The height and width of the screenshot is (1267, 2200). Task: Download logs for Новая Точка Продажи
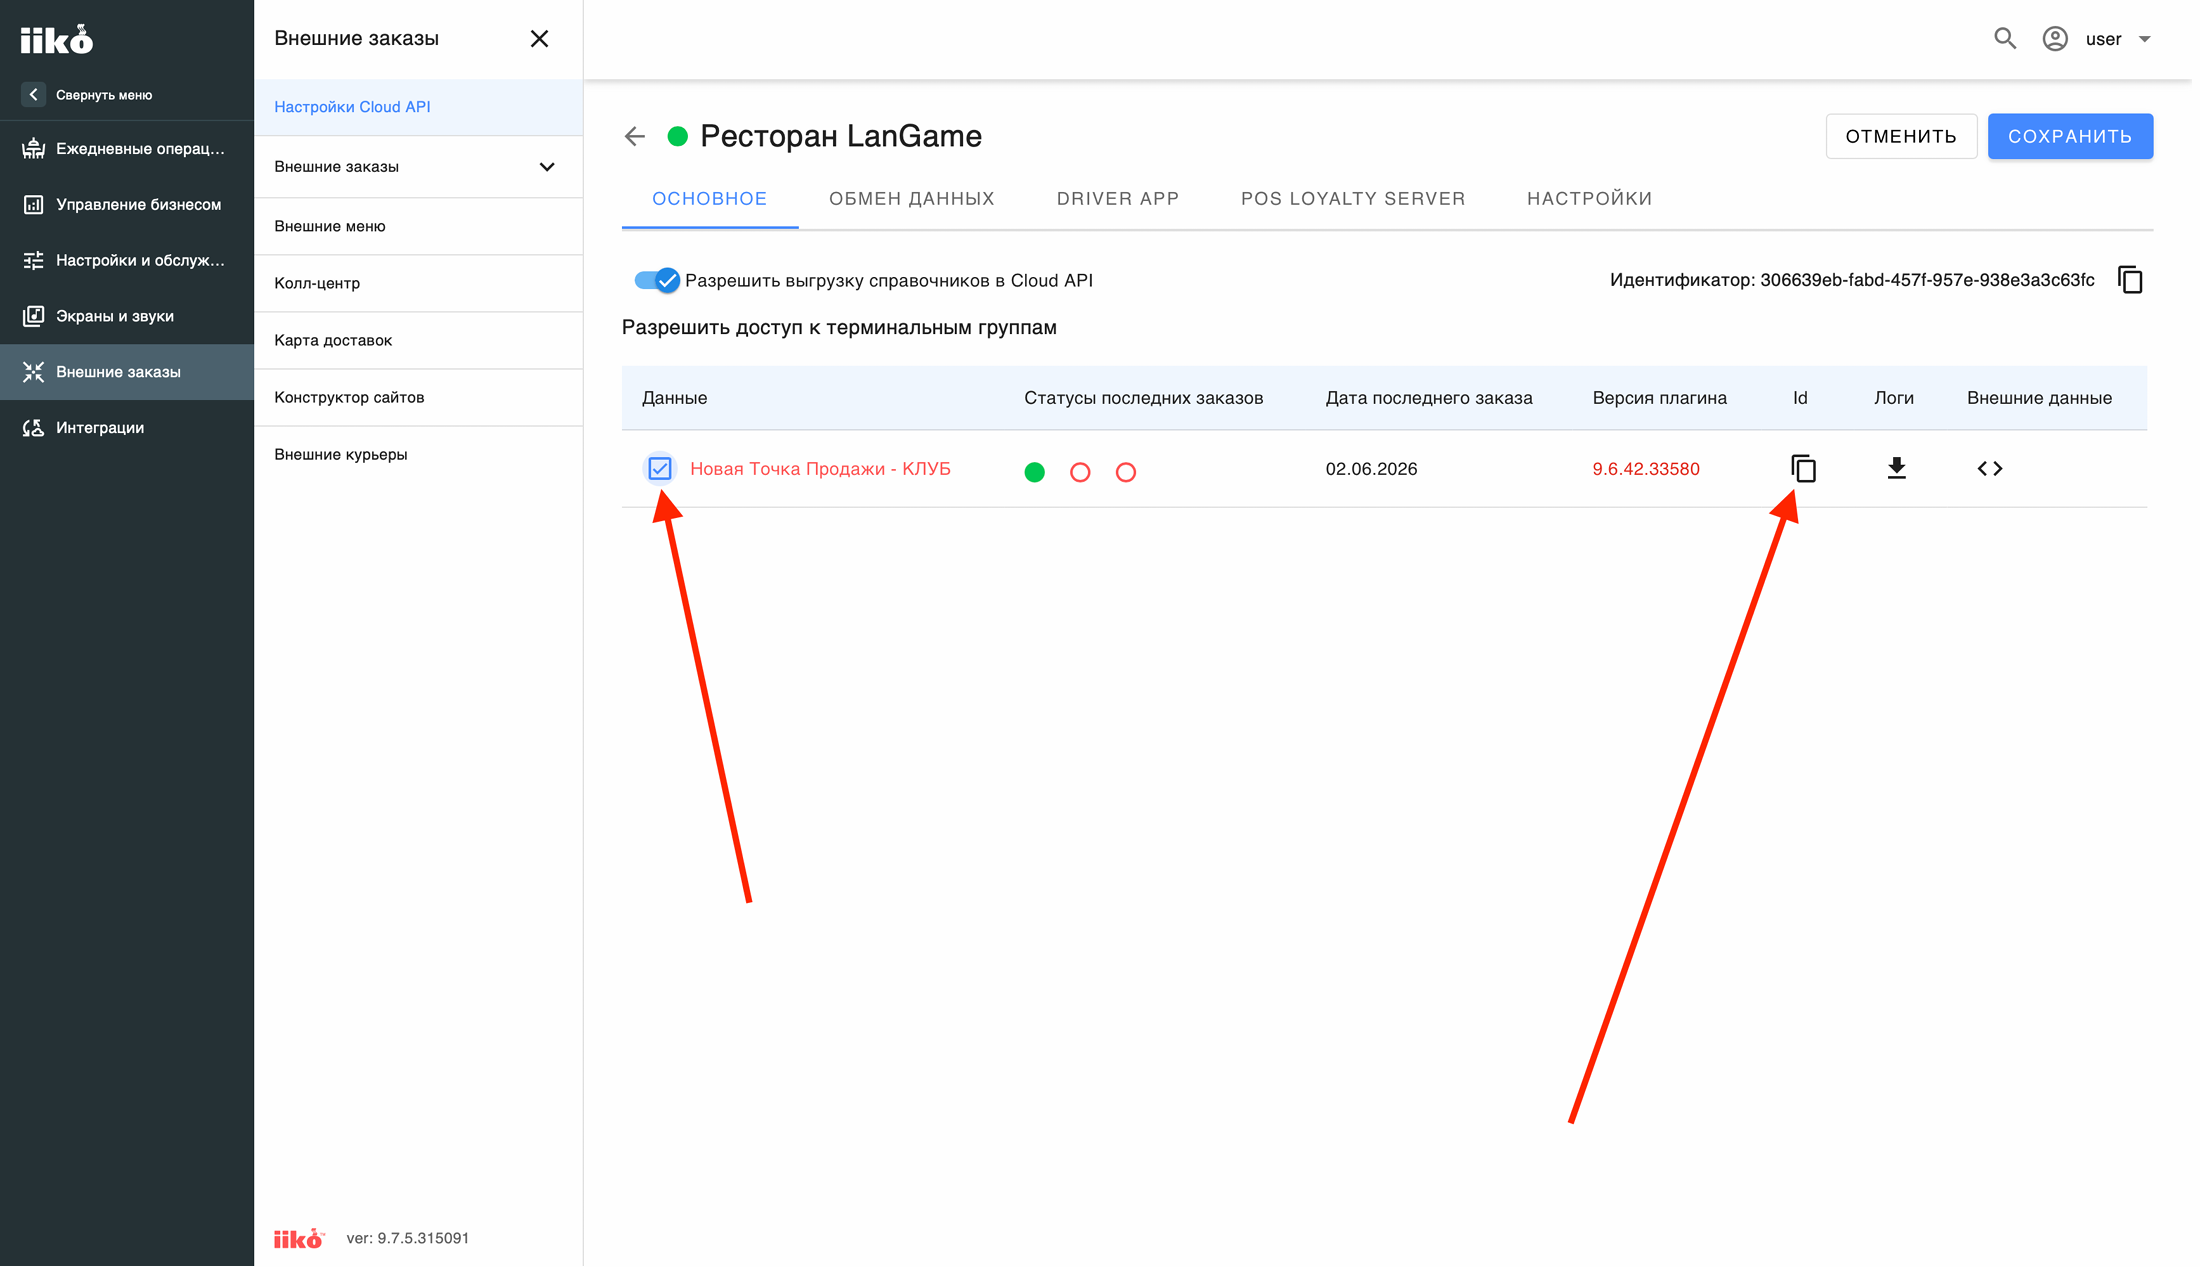click(1896, 468)
